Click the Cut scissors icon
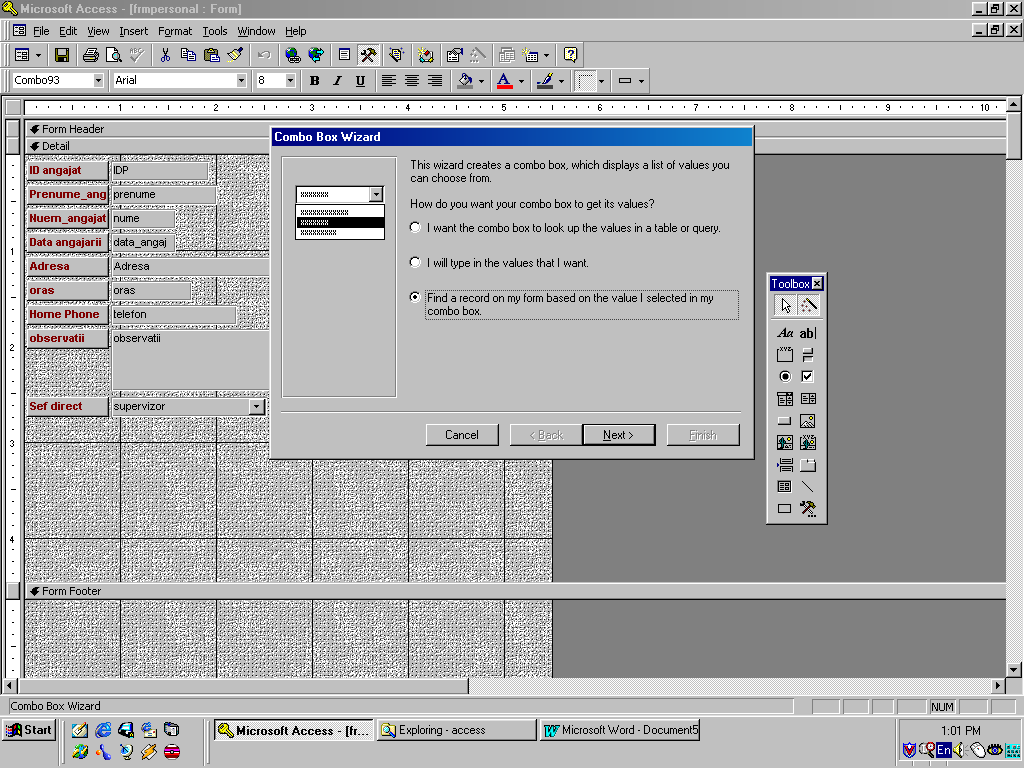1024x768 pixels. pyautogui.click(x=165, y=56)
